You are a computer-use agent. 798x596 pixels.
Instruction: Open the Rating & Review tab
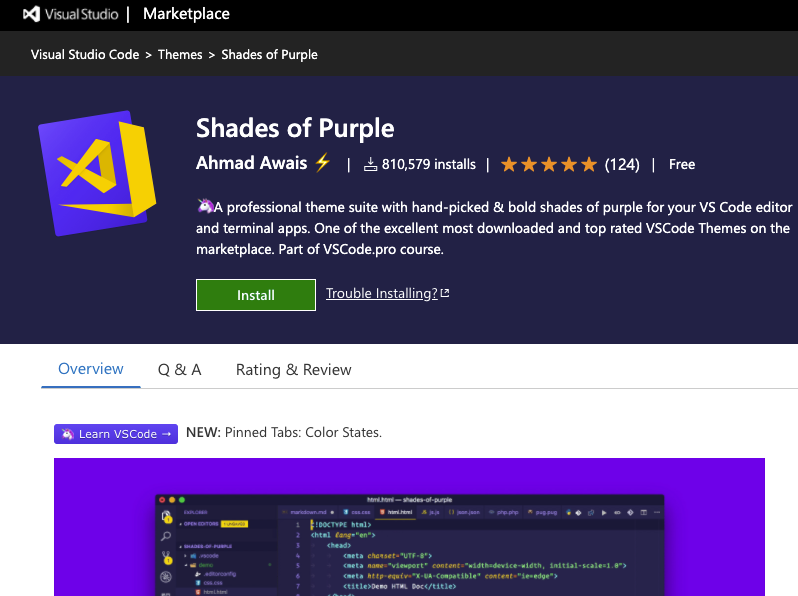click(294, 370)
